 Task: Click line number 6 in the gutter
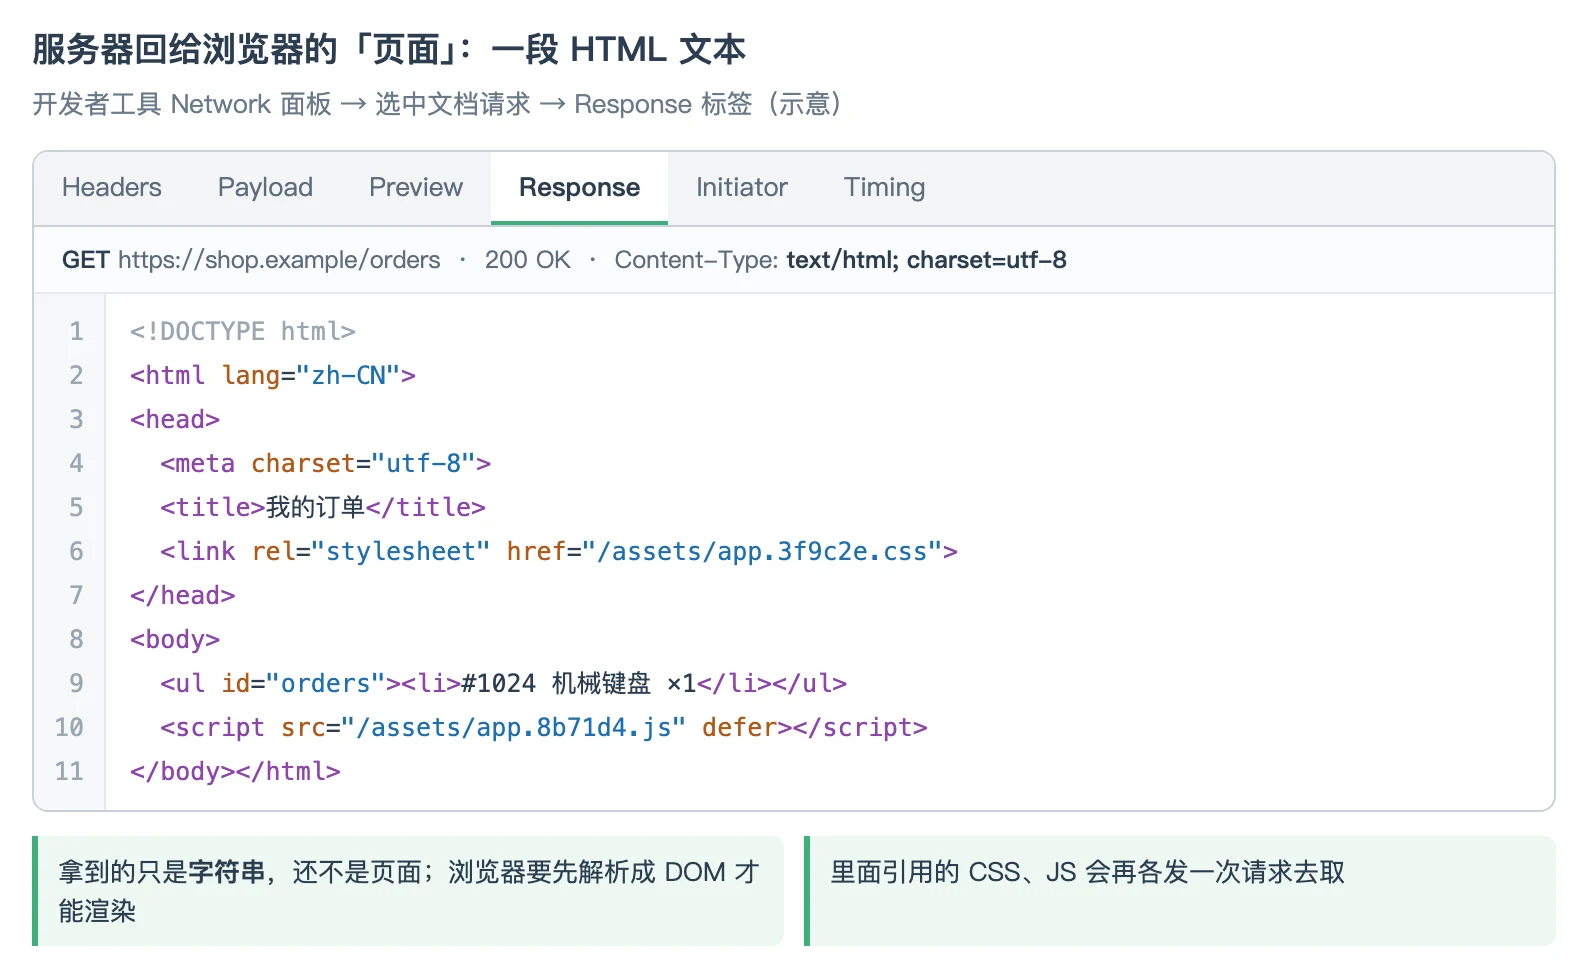tap(76, 551)
